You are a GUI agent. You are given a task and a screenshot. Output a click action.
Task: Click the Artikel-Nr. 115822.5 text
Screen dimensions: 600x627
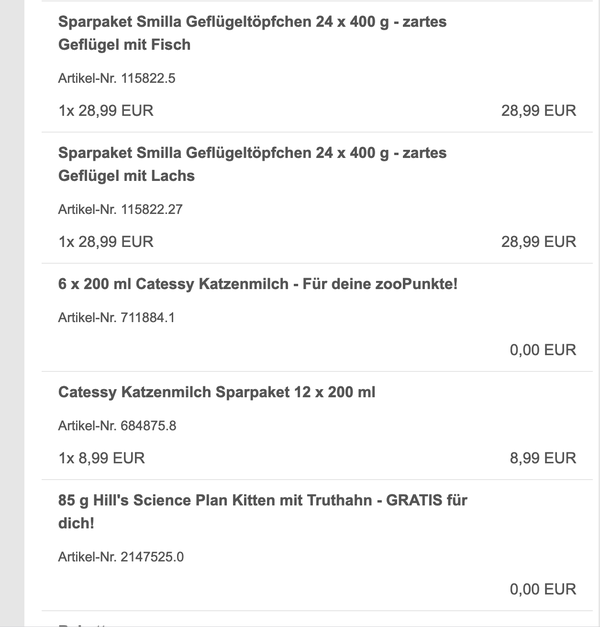[116, 78]
